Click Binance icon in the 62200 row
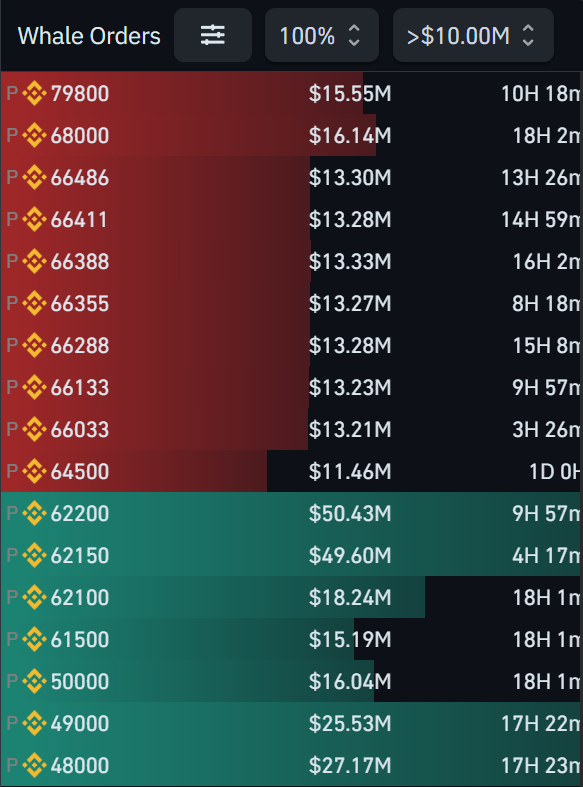Image resolution: width=583 pixels, height=787 pixels. [x=35, y=513]
